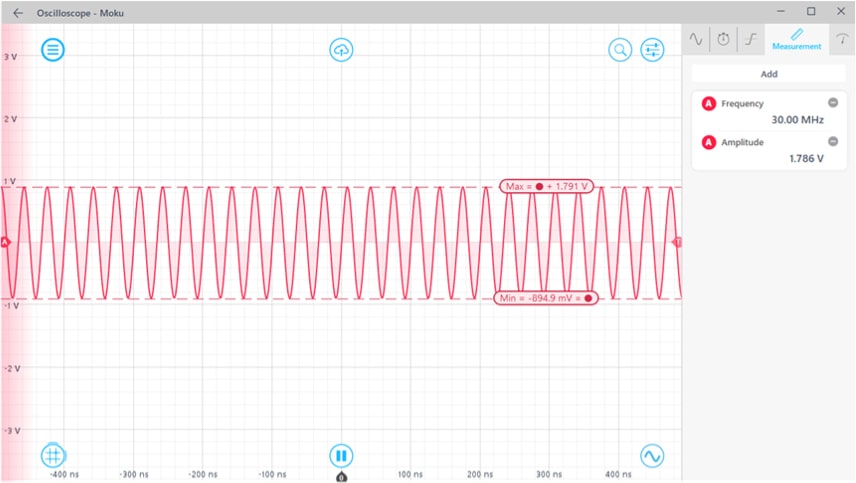Click channel A badge beside Frequency

(x=709, y=104)
